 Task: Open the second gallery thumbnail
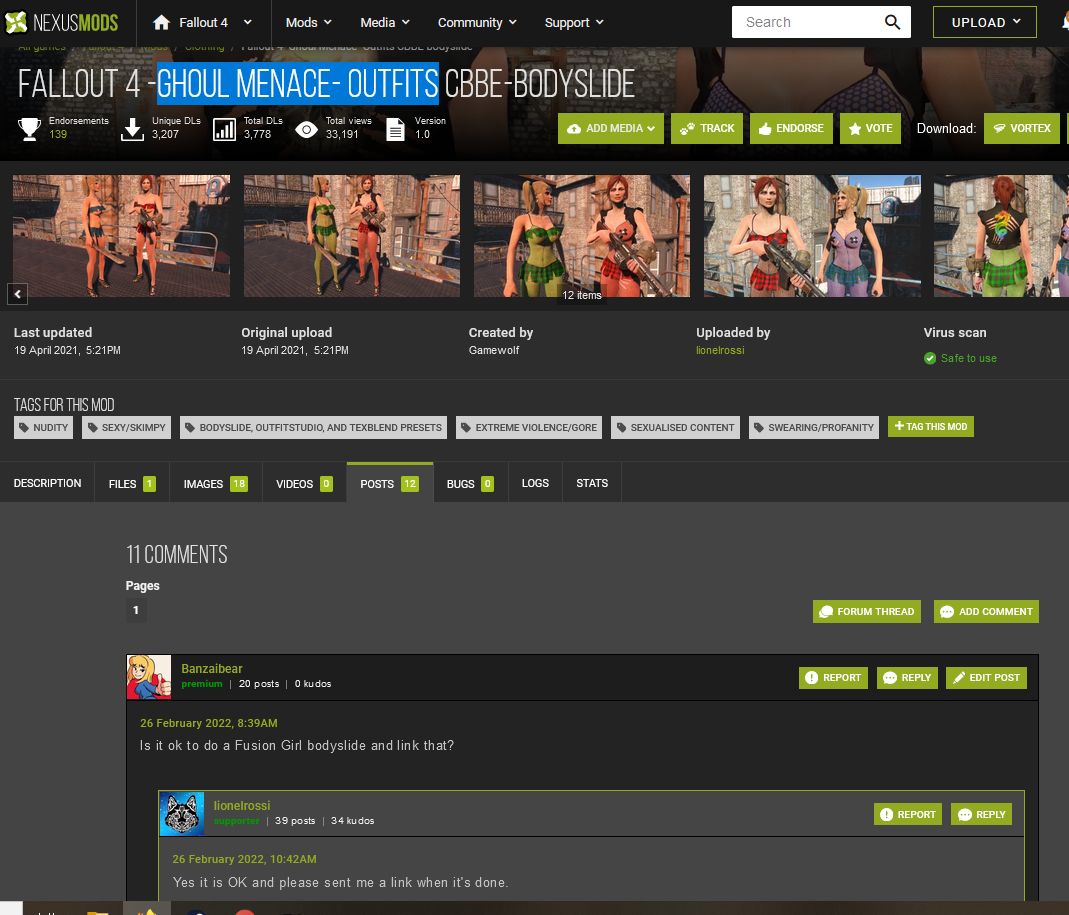352,236
